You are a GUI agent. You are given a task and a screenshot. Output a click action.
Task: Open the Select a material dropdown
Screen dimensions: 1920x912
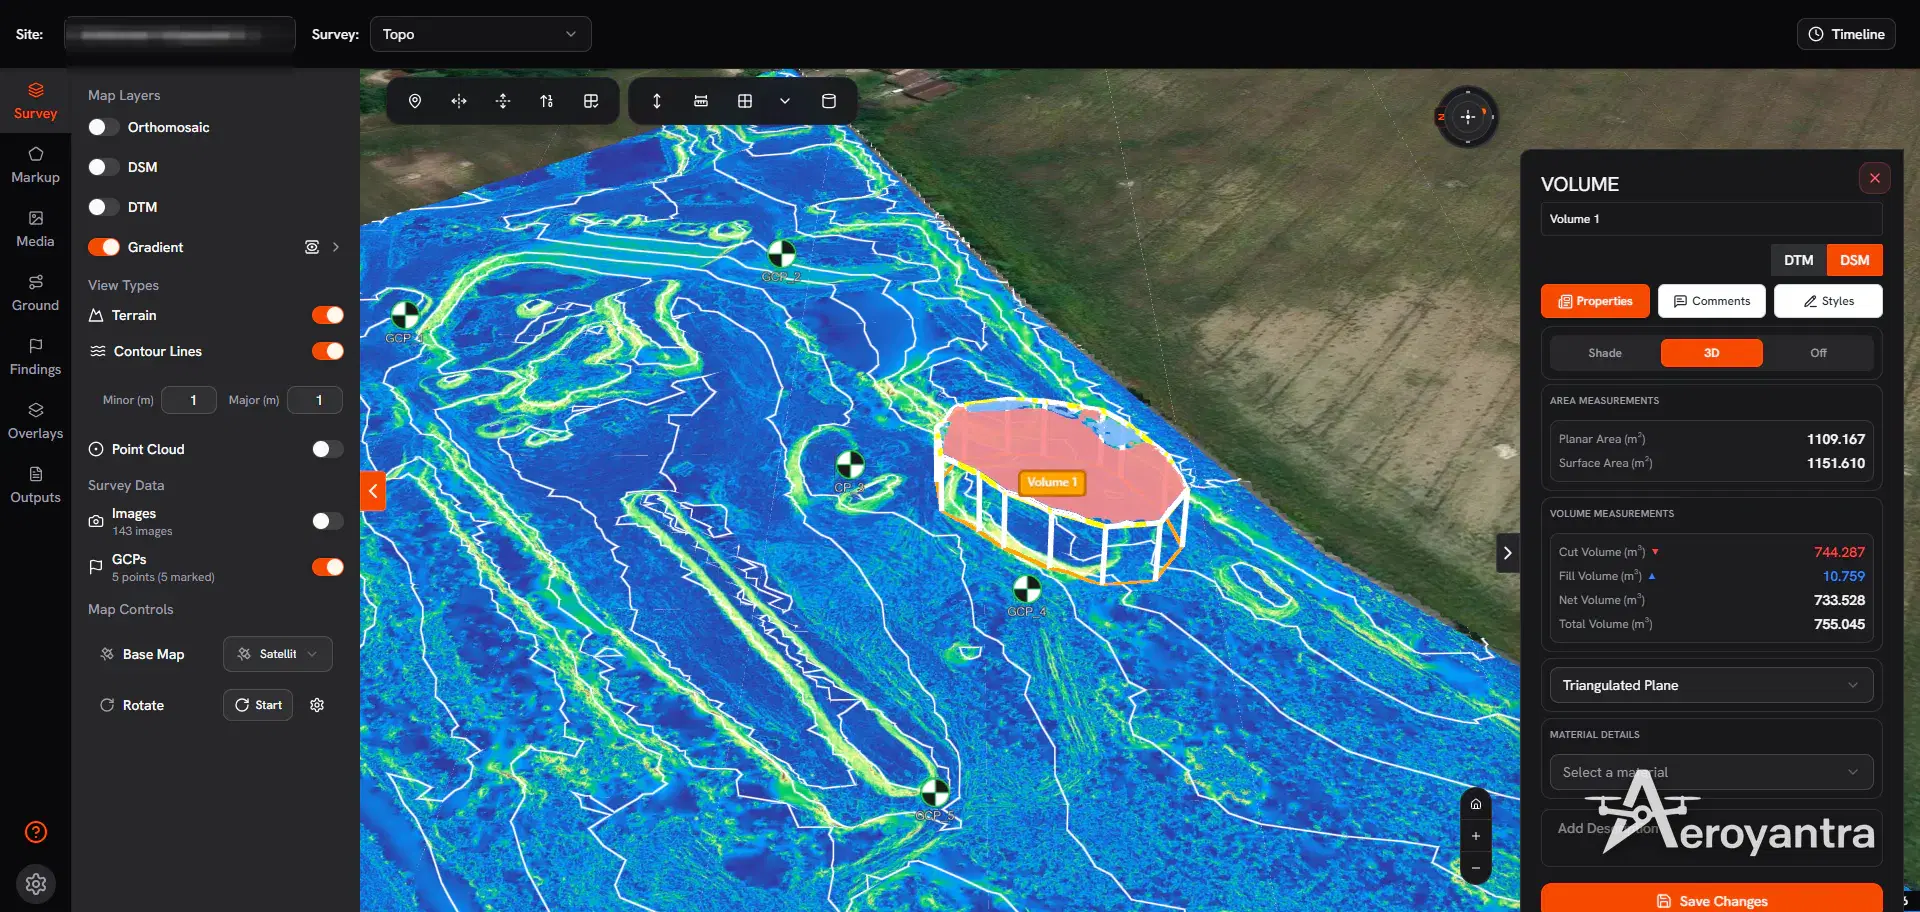[1712, 772]
